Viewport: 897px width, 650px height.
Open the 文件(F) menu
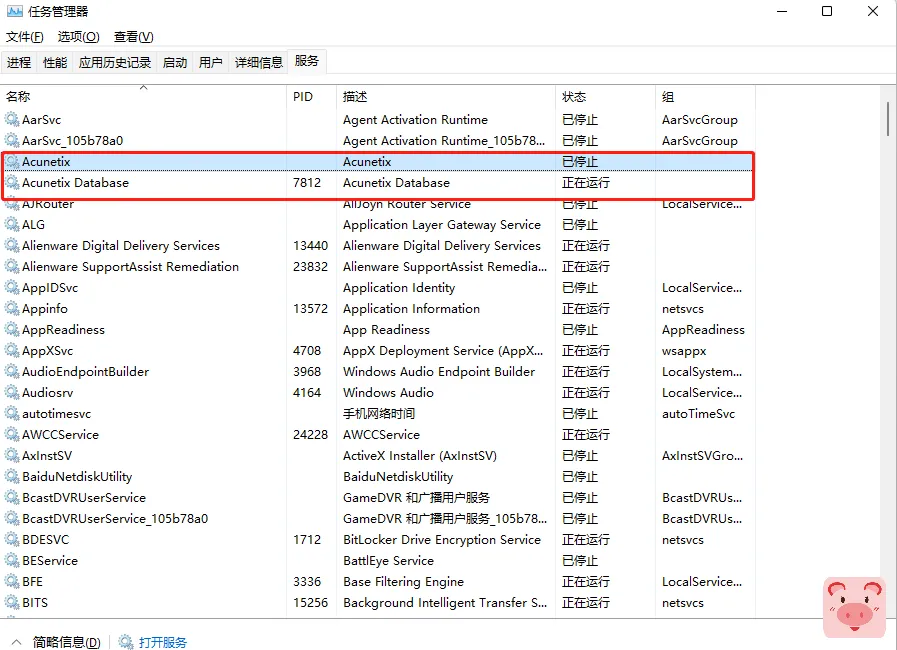tap(25, 37)
